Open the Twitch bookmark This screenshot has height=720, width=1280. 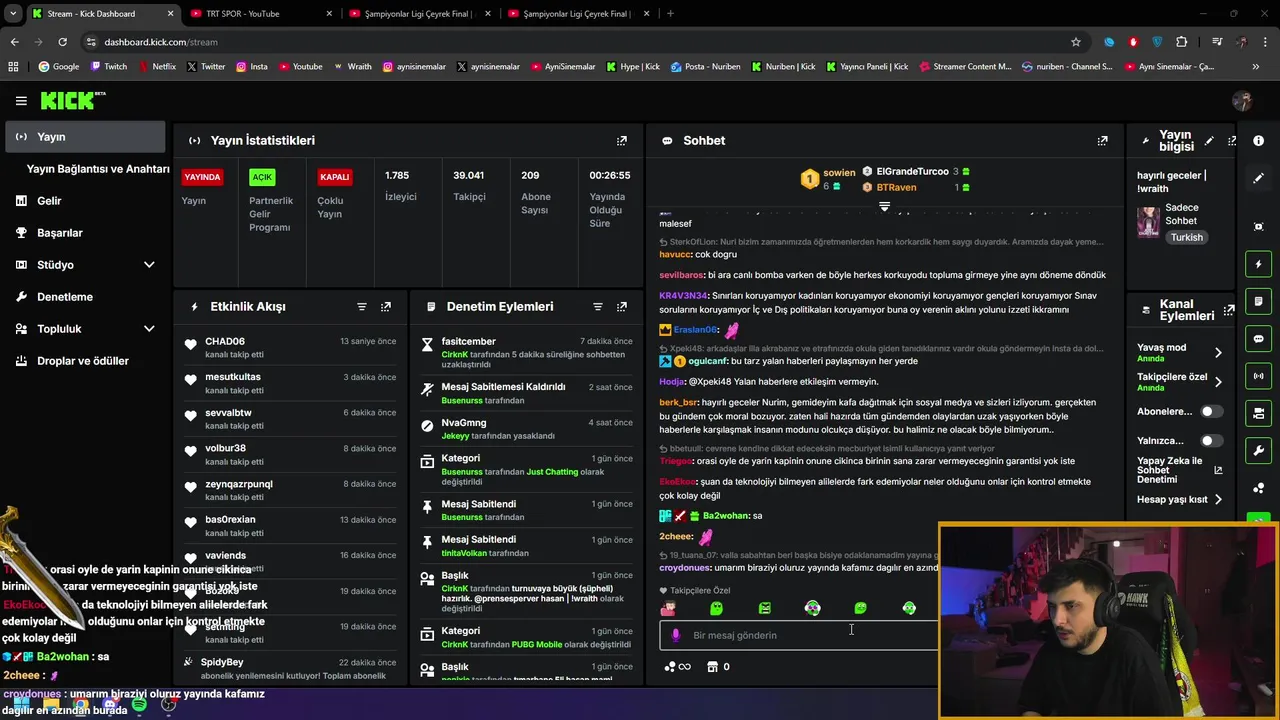coord(109,67)
